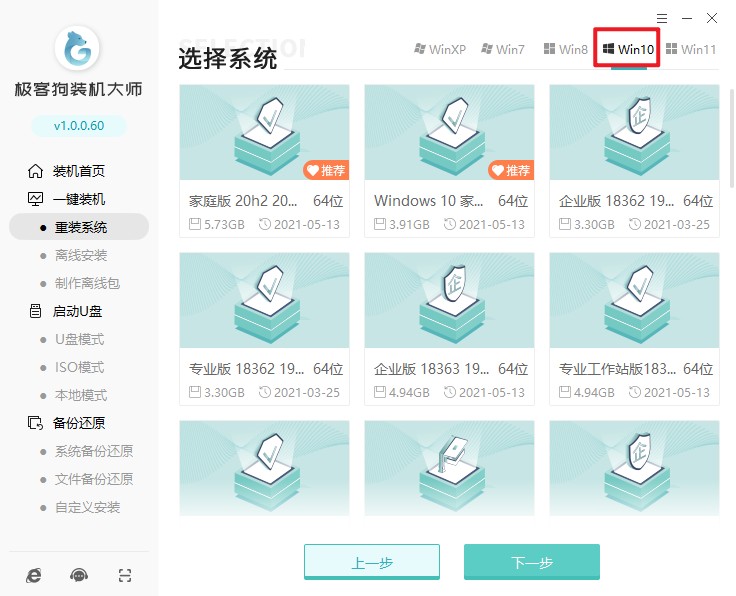This screenshot has height=596, width=736.
Task: Click the 装机首页 home icon
Action: click(x=36, y=171)
